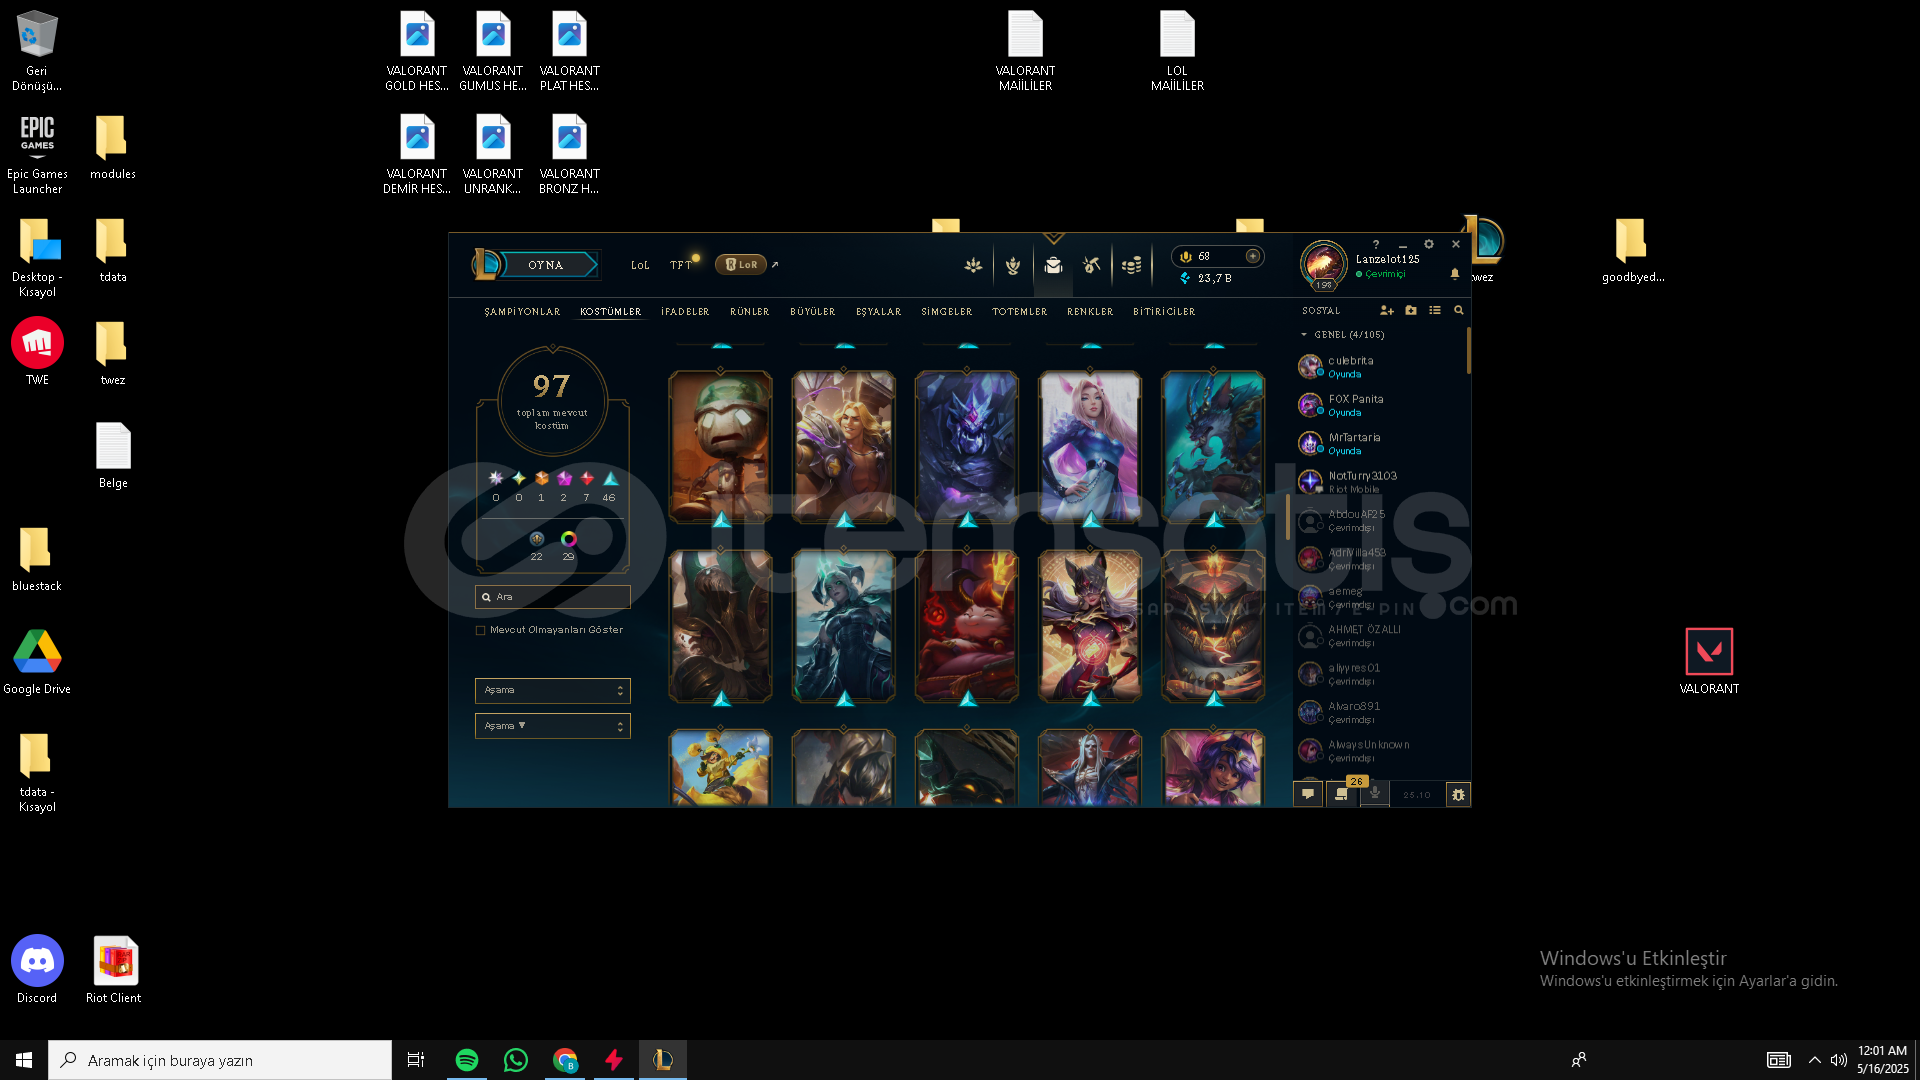Viewport: 1920px width, 1080px height.
Task: Select friend culebrita in the social list
Action: click(1380, 367)
